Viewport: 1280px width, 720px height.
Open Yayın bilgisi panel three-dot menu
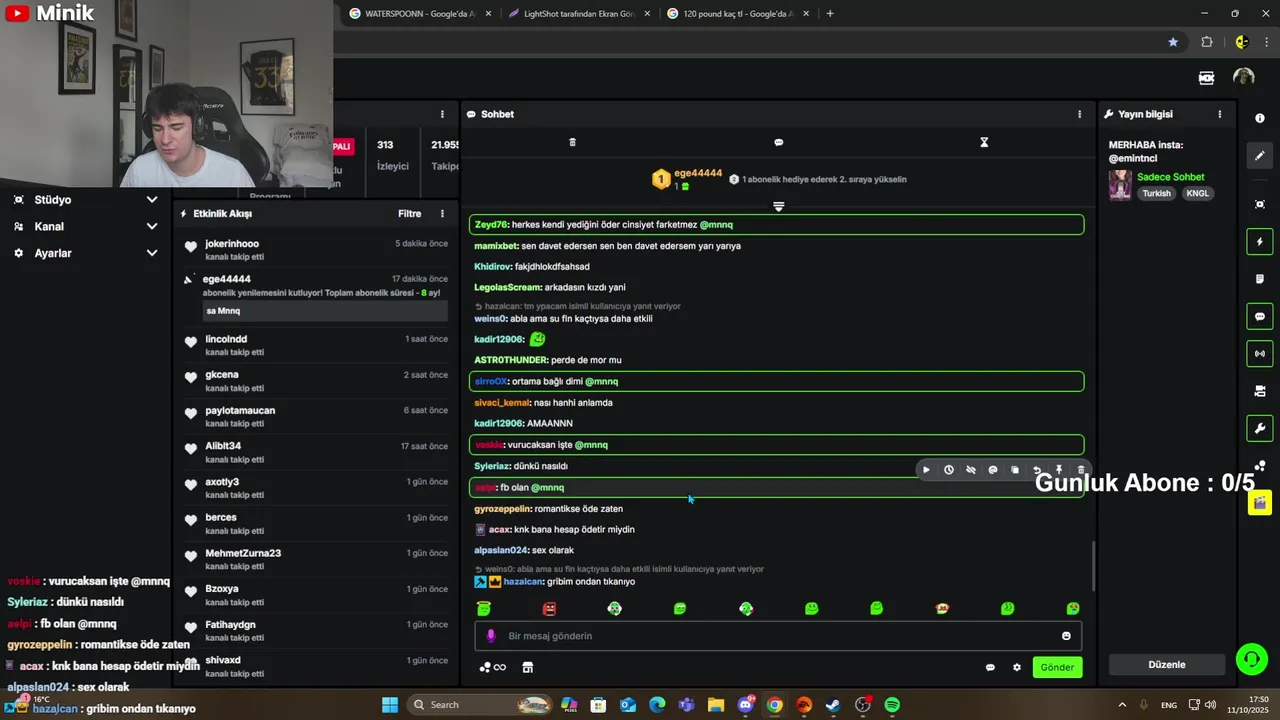pyautogui.click(x=1220, y=114)
